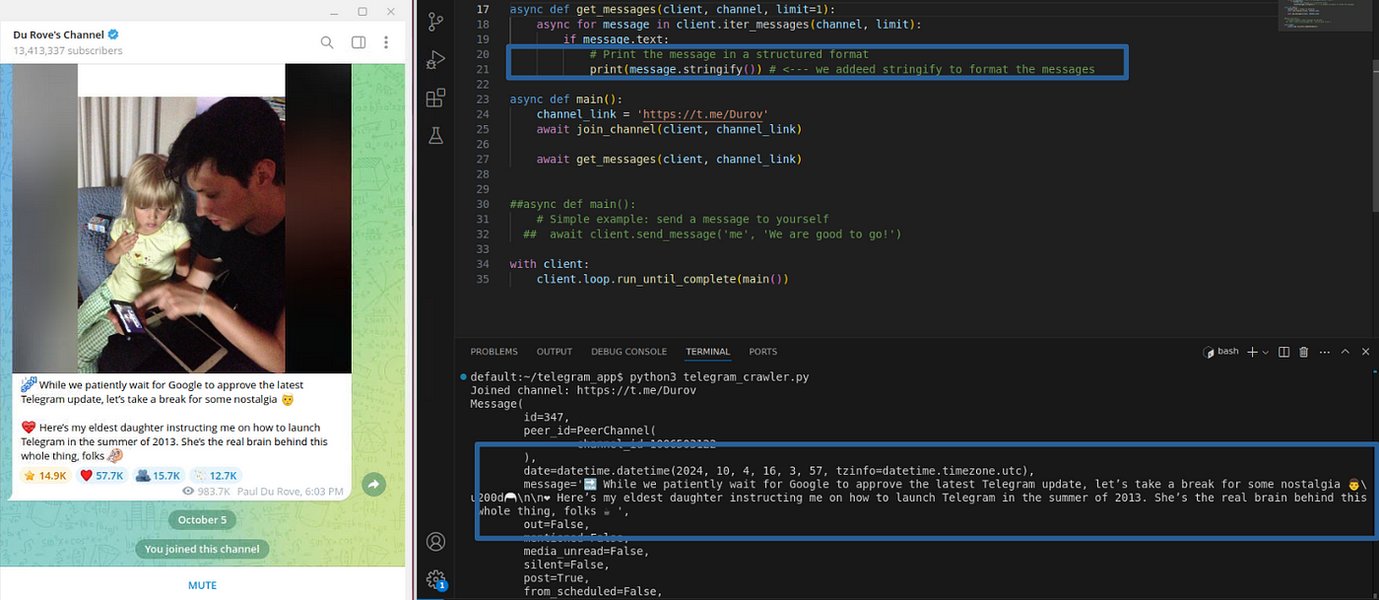Open Source Control in VS Code activity bar

436,21
